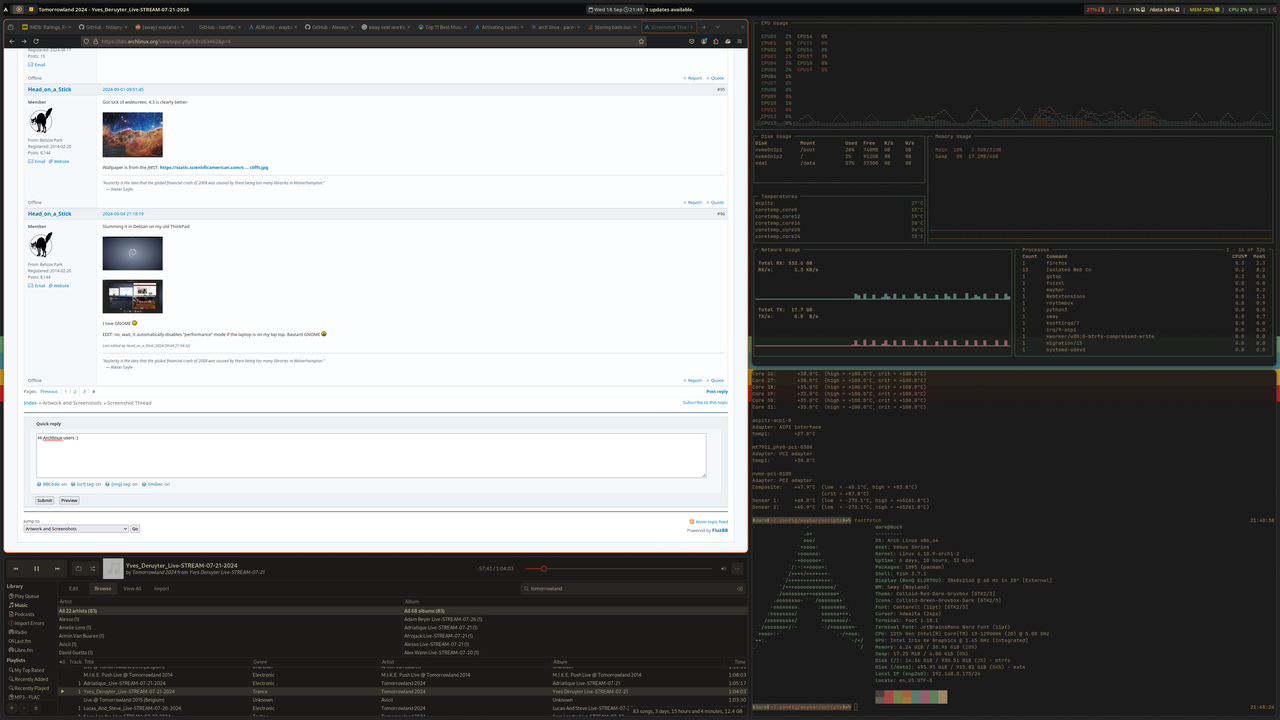Click Import in Rhythmbox toolbar

[x=161, y=589]
